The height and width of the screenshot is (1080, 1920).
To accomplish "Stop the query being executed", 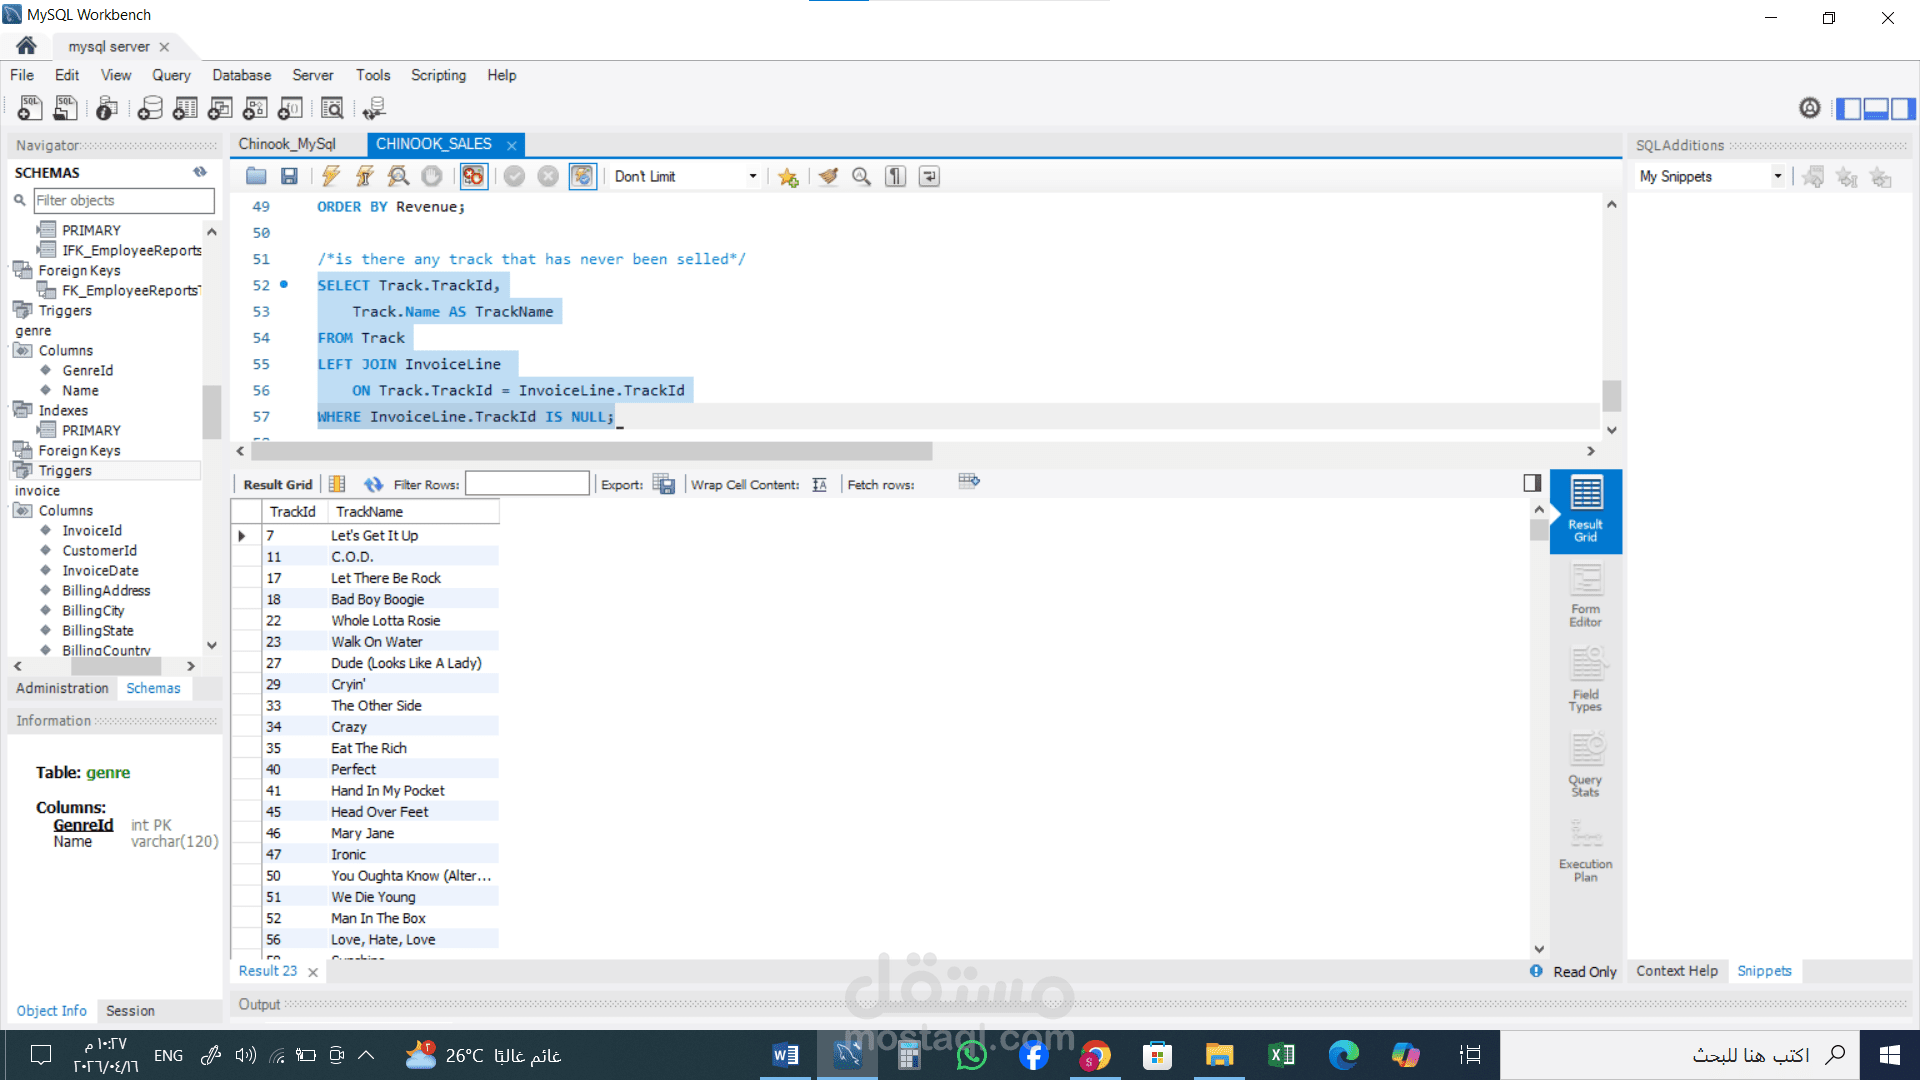I will pos(432,176).
